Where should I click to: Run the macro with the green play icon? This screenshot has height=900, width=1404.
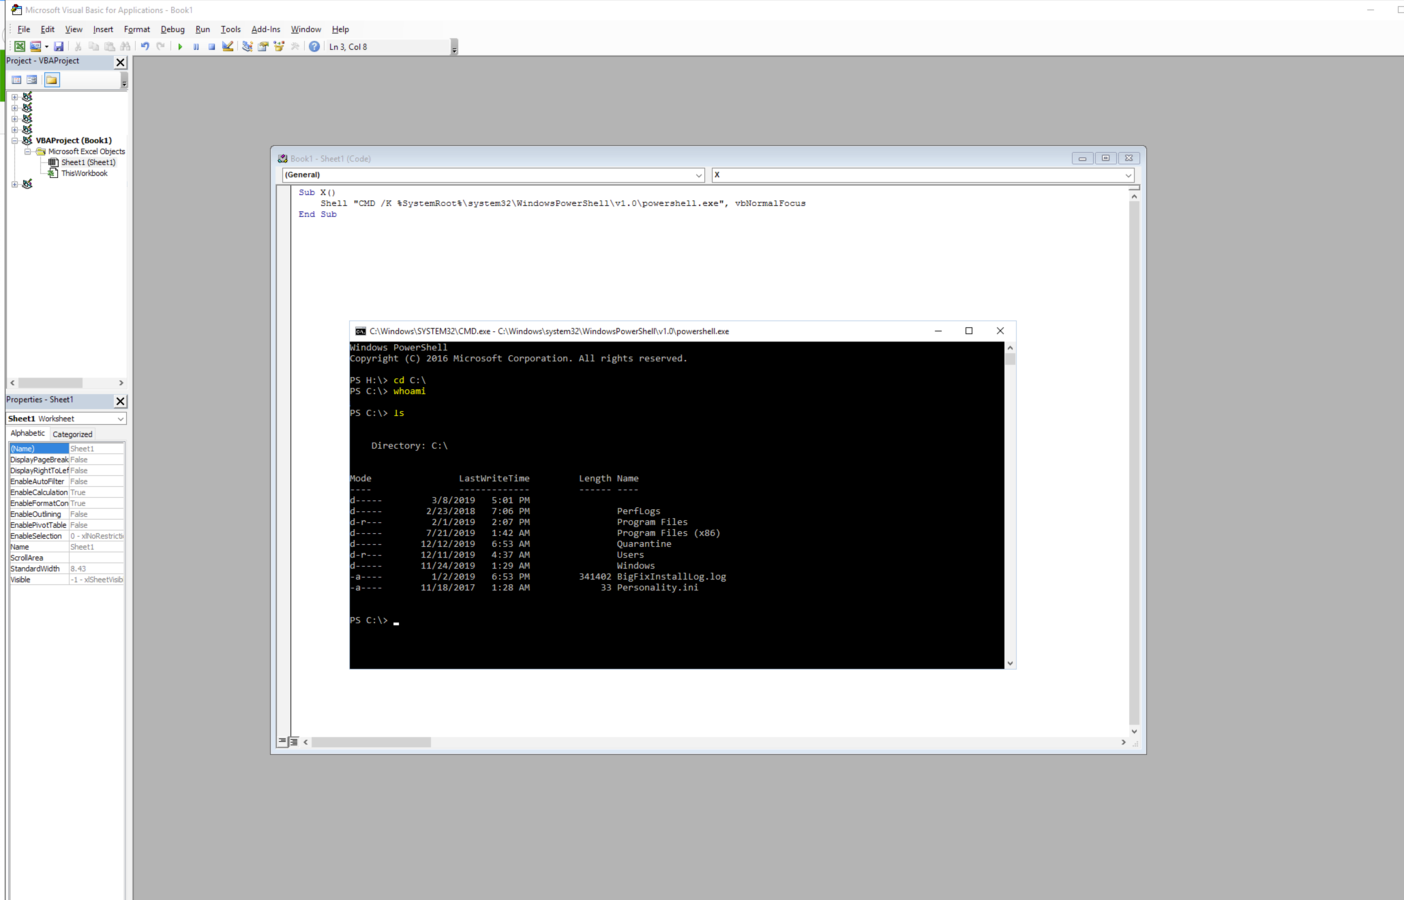click(180, 47)
